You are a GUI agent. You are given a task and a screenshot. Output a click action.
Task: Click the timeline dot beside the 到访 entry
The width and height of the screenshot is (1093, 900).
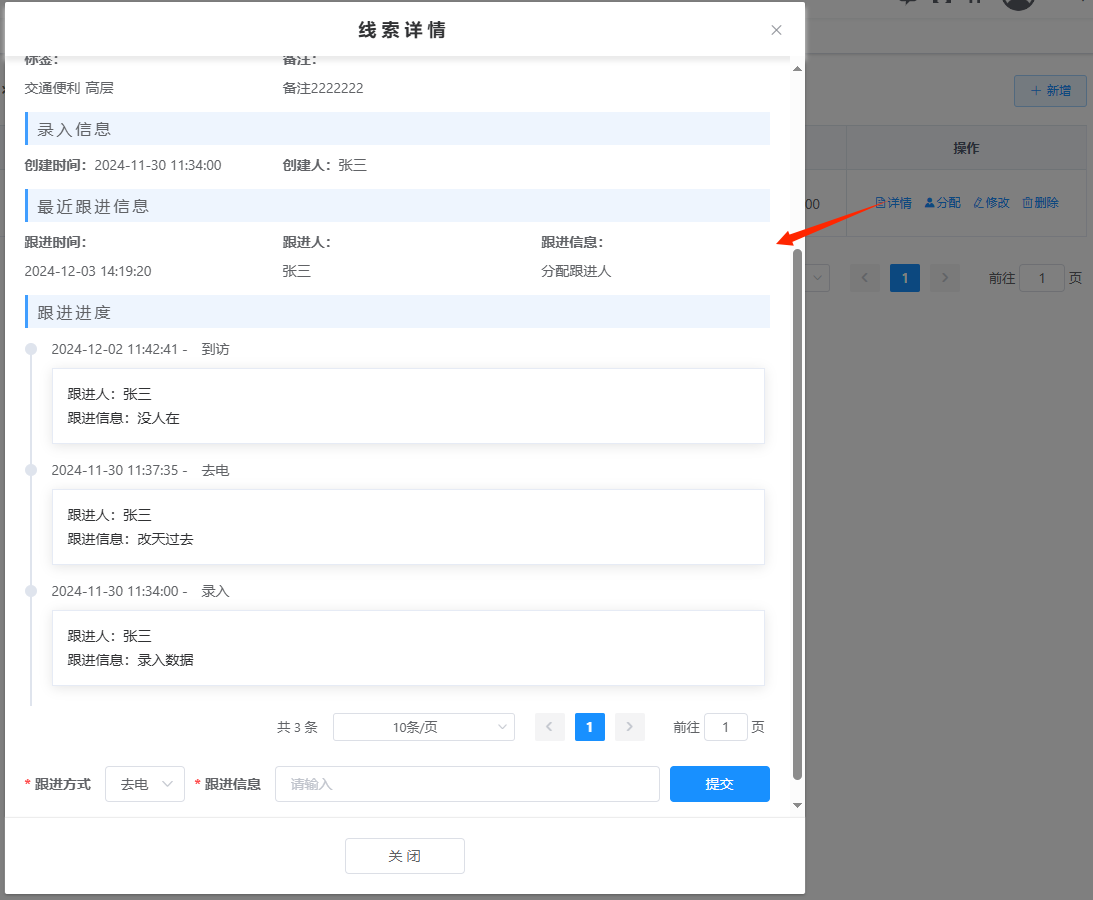[31, 349]
